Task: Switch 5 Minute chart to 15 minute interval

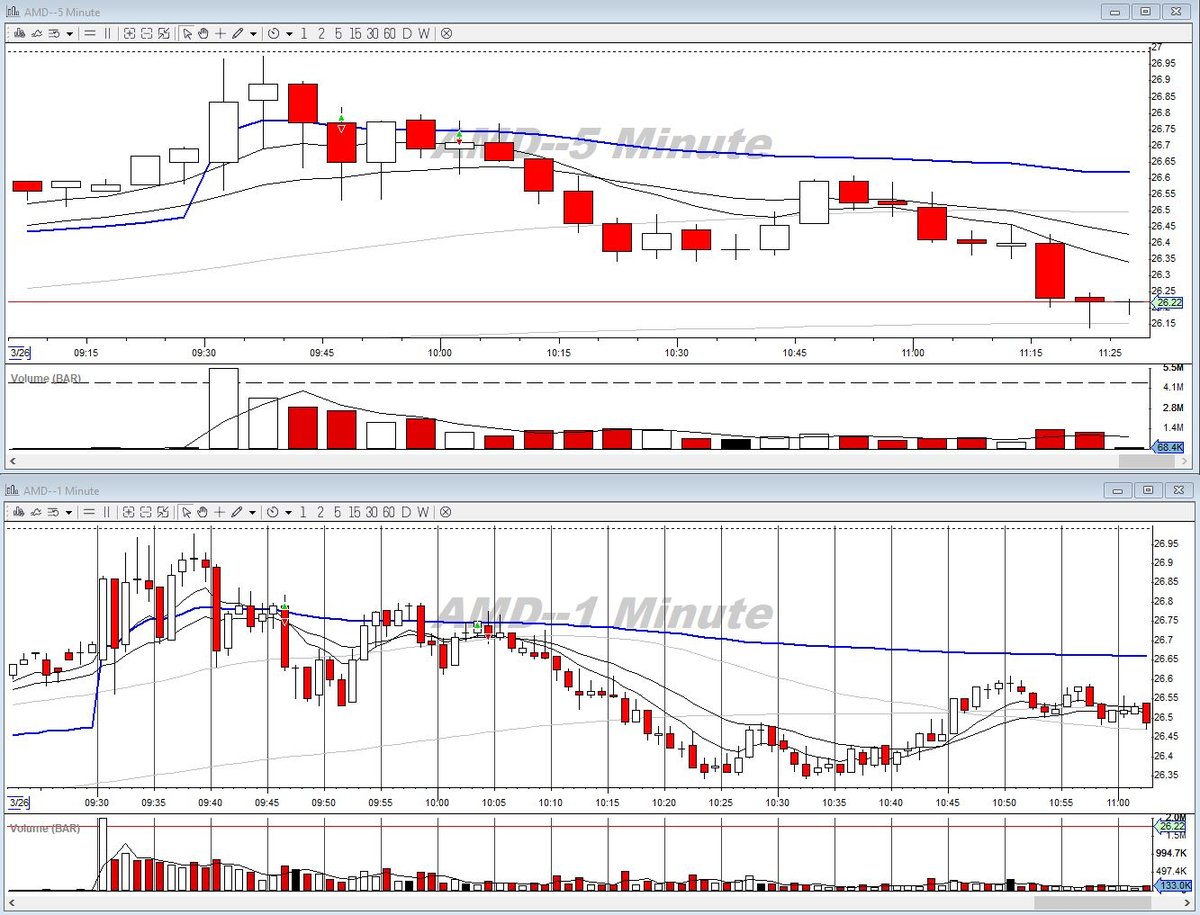Action: point(355,33)
